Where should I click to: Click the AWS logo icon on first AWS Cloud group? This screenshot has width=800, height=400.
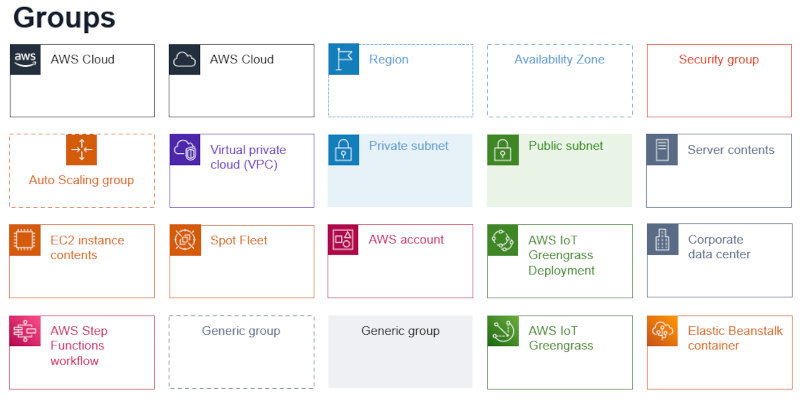click(26, 60)
